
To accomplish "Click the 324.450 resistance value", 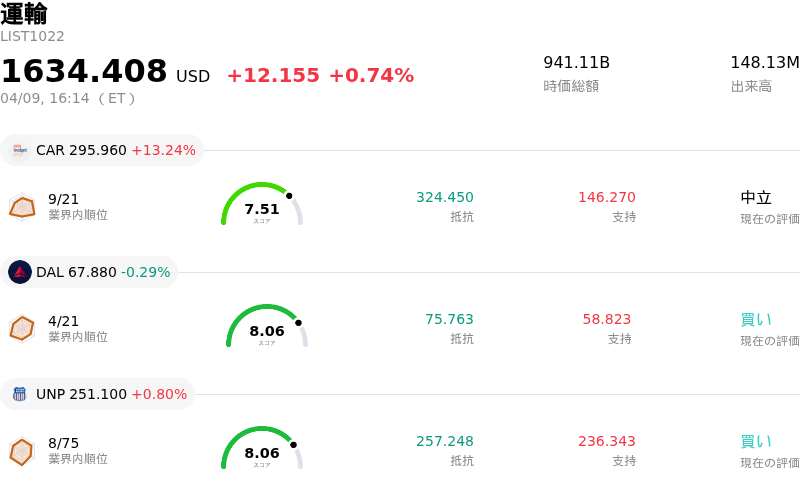I will (445, 197).
